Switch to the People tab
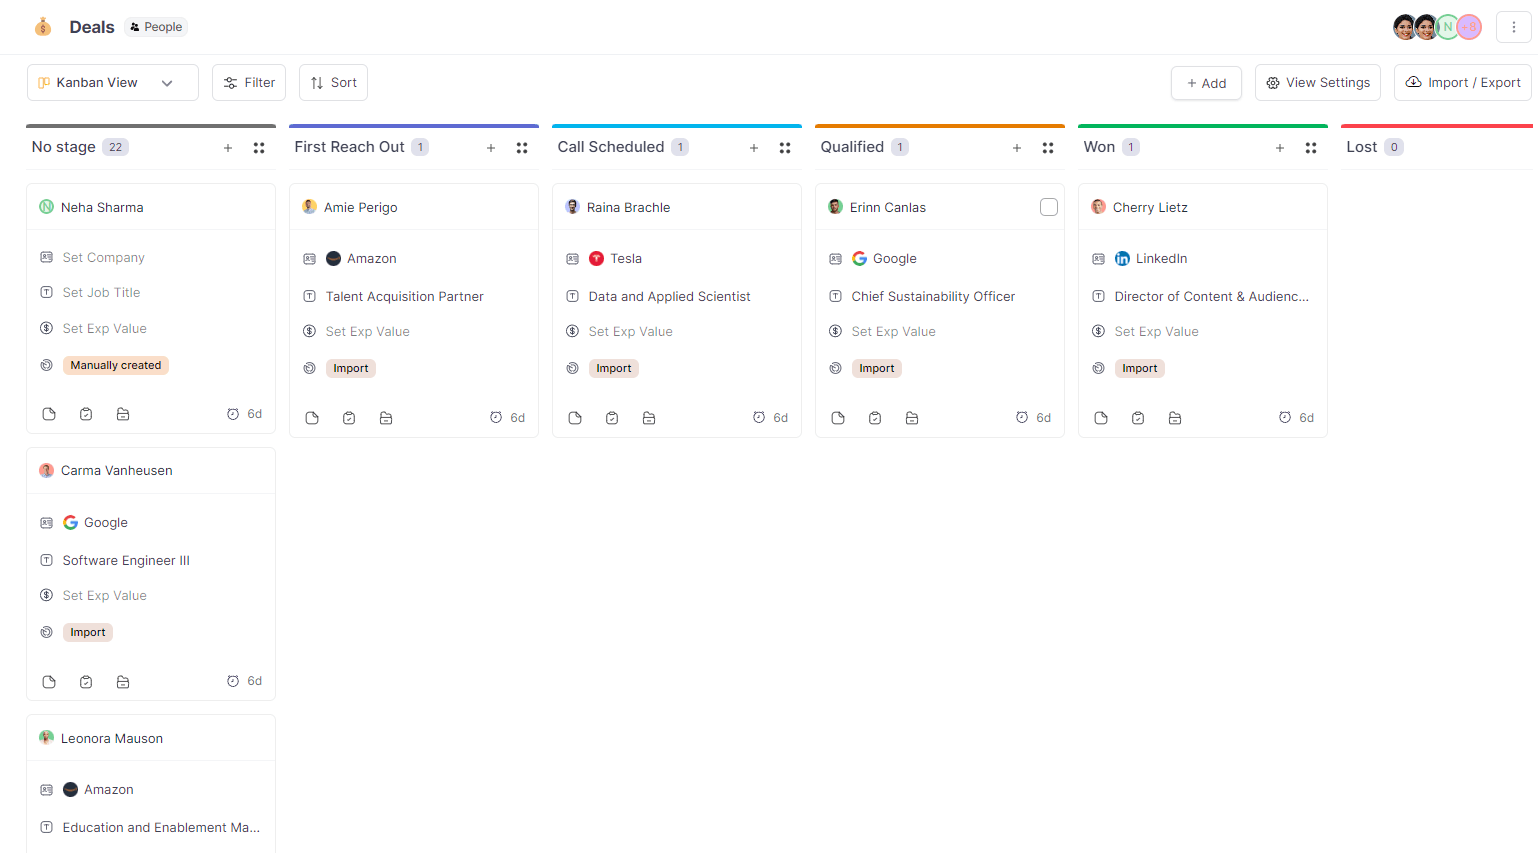Image resolution: width=1538 pixels, height=853 pixels. [x=155, y=26]
